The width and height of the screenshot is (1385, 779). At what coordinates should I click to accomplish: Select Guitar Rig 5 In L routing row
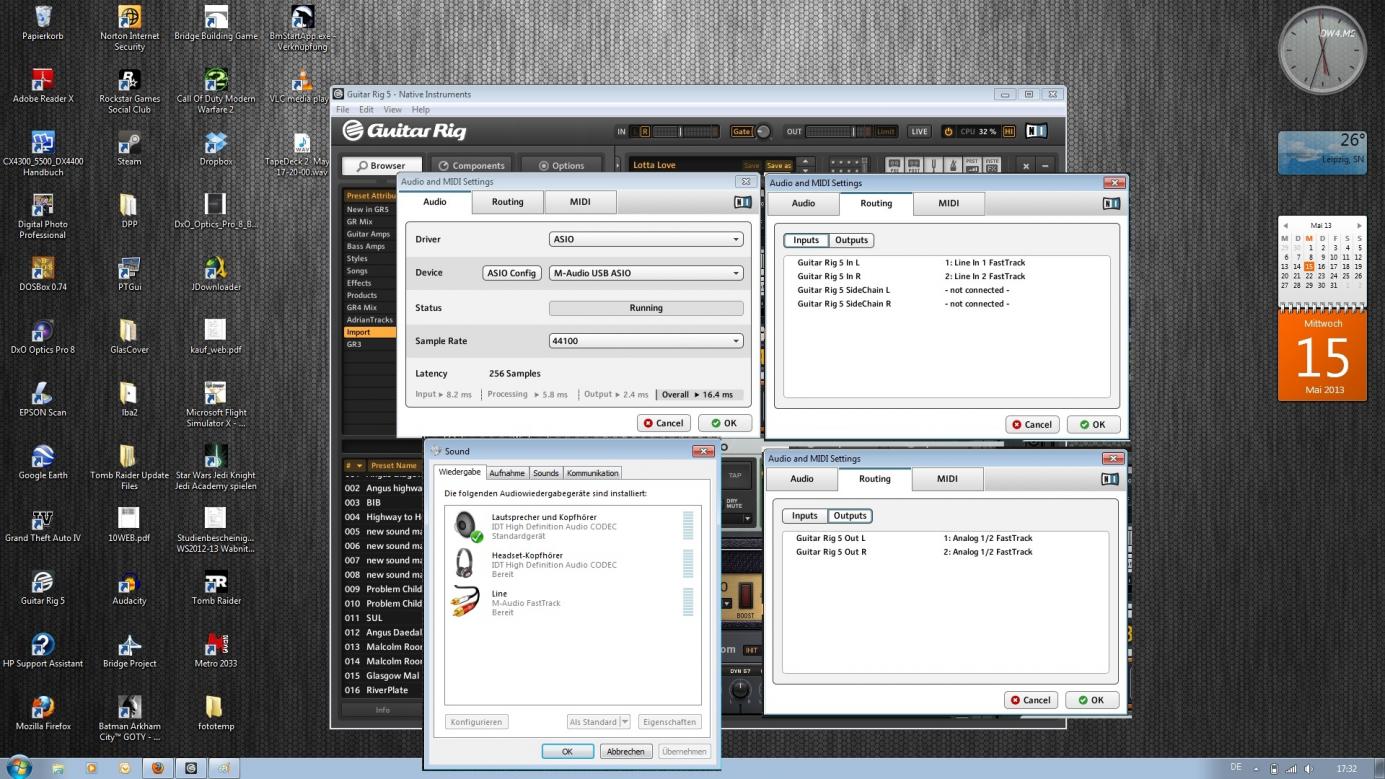(x=946, y=263)
